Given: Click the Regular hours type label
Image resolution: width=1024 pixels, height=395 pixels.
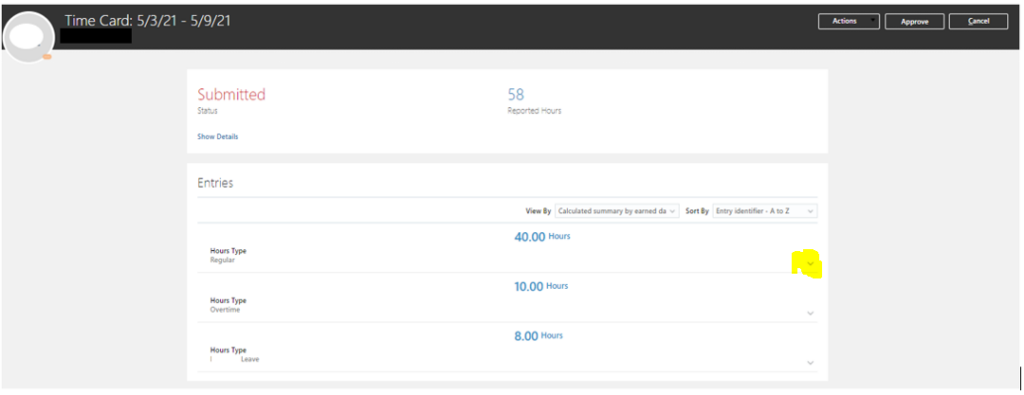Looking at the screenshot, I should point(222,260).
